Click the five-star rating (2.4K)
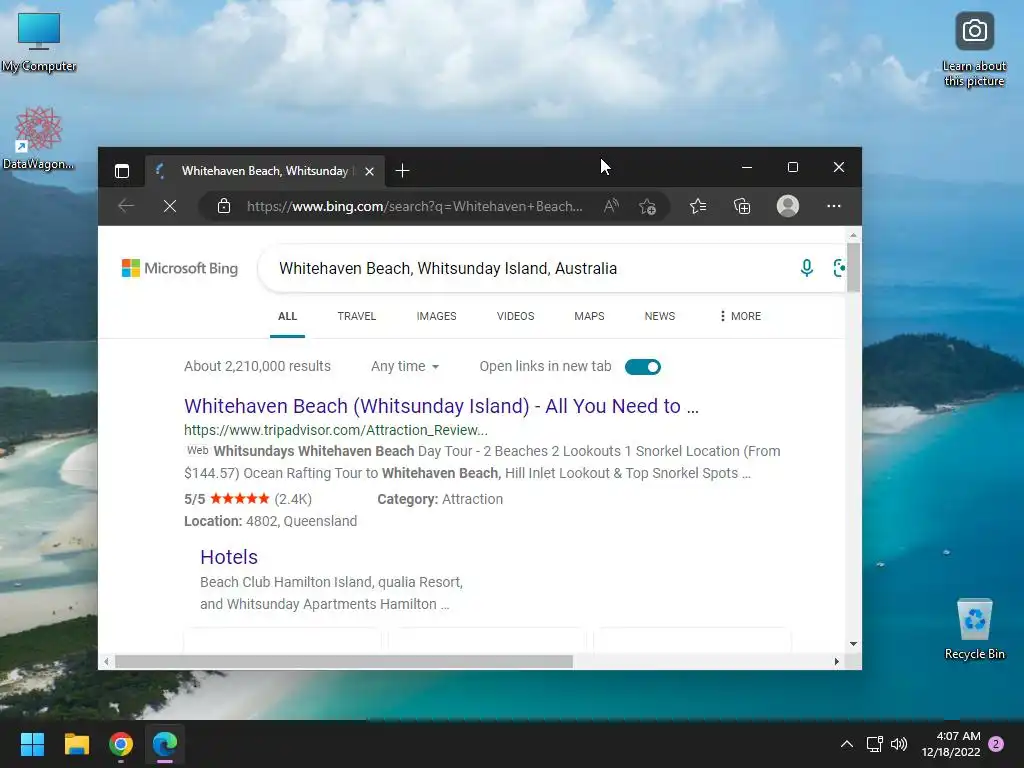This screenshot has height=768, width=1024. [x=248, y=499]
